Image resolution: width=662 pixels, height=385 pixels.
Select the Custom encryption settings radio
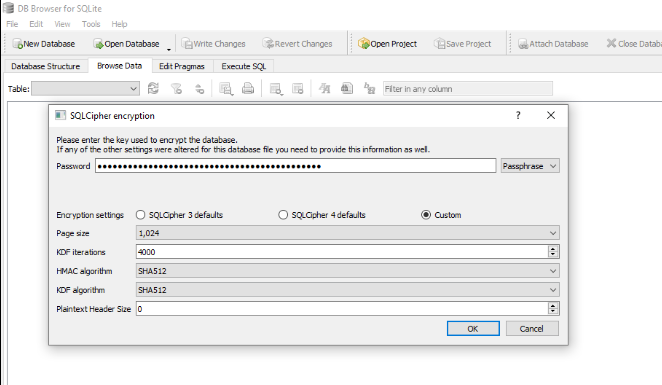click(x=426, y=215)
